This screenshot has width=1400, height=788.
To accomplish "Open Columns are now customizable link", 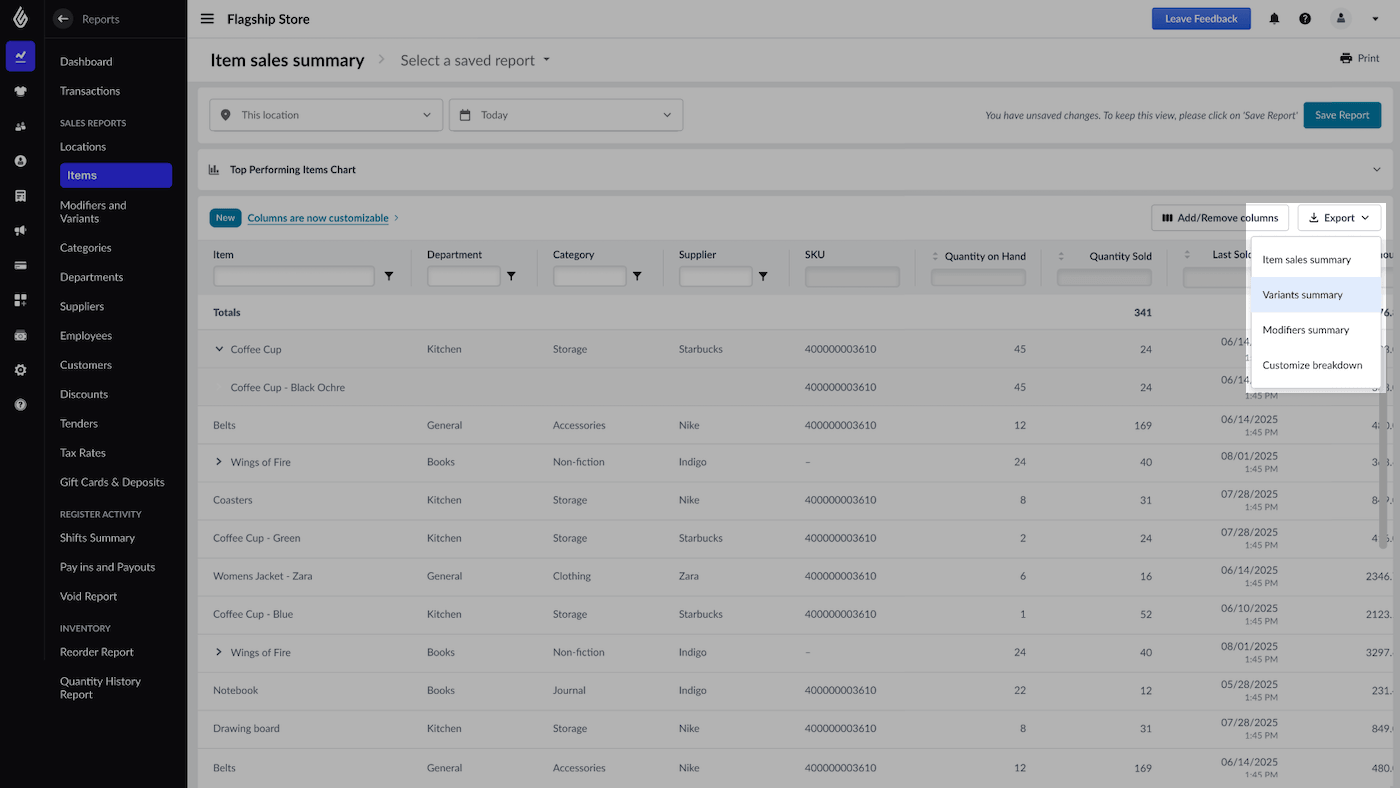I will (318, 218).
